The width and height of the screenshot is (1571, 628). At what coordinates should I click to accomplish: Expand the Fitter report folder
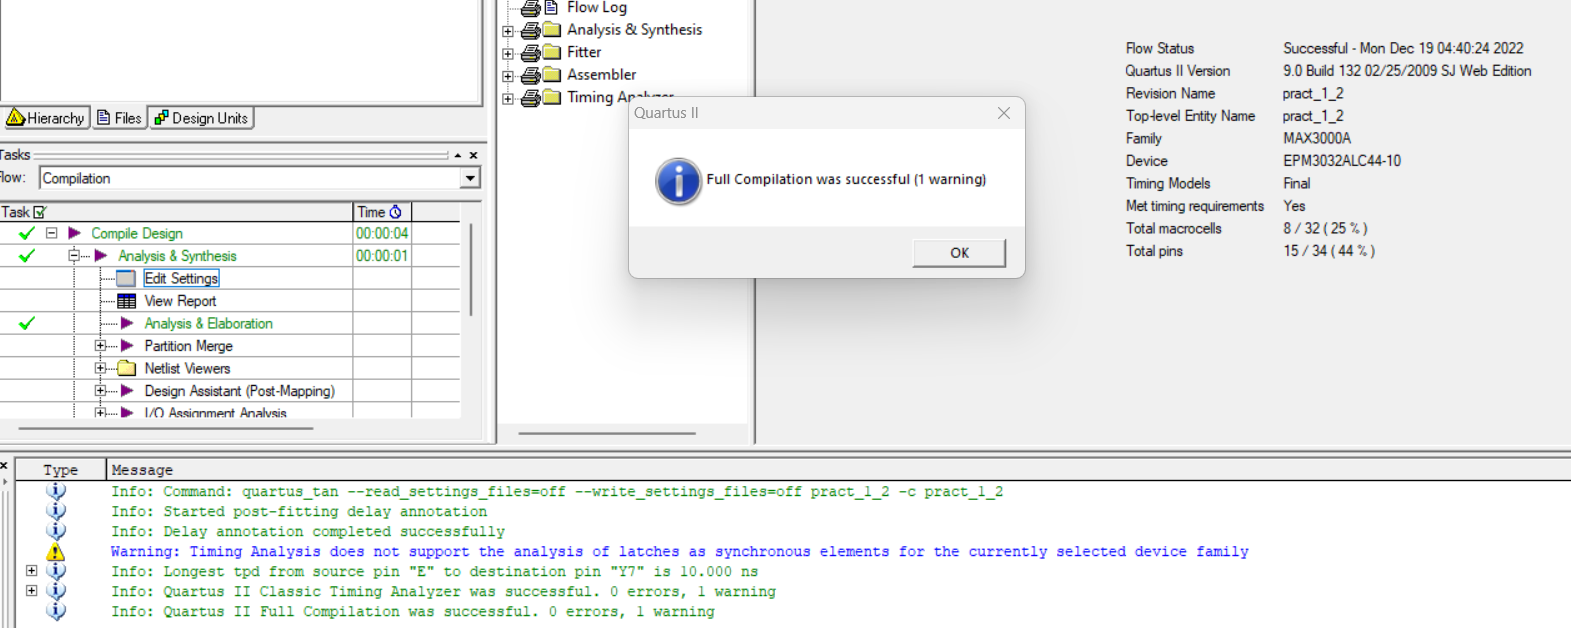[507, 54]
